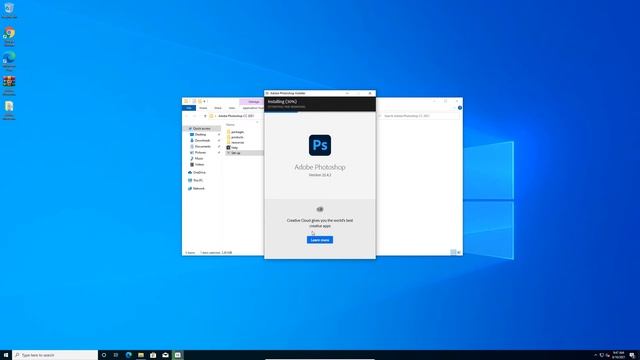Select the packages folder in Explorer

coord(237,132)
